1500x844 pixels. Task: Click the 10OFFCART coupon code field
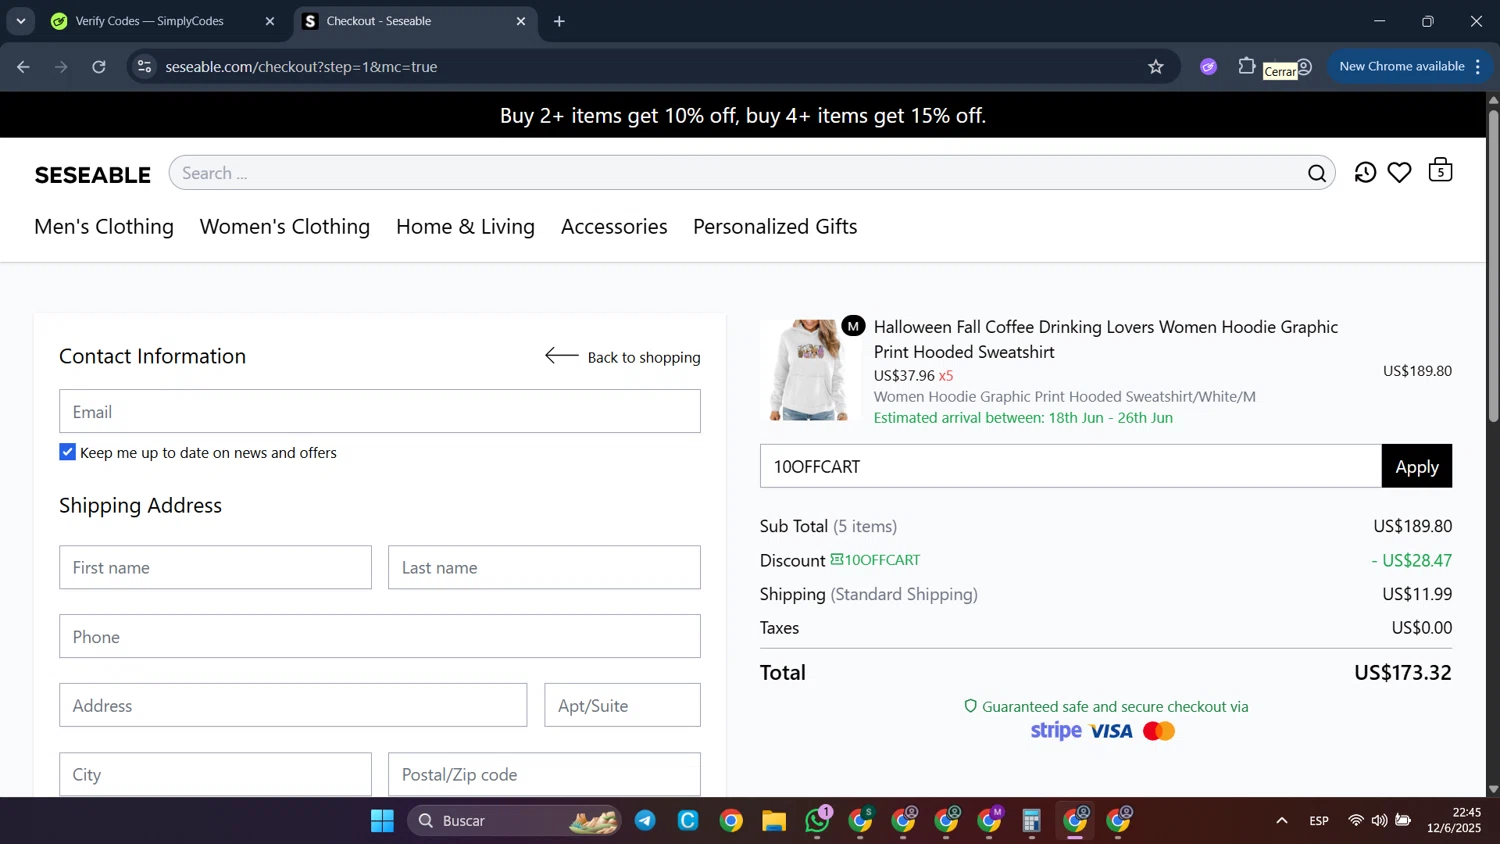pos(1070,466)
